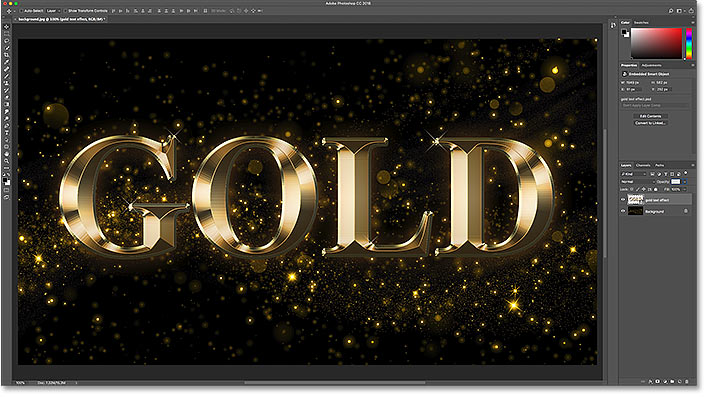
Task: Click the rainbow hue slider
Action: (689, 43)
